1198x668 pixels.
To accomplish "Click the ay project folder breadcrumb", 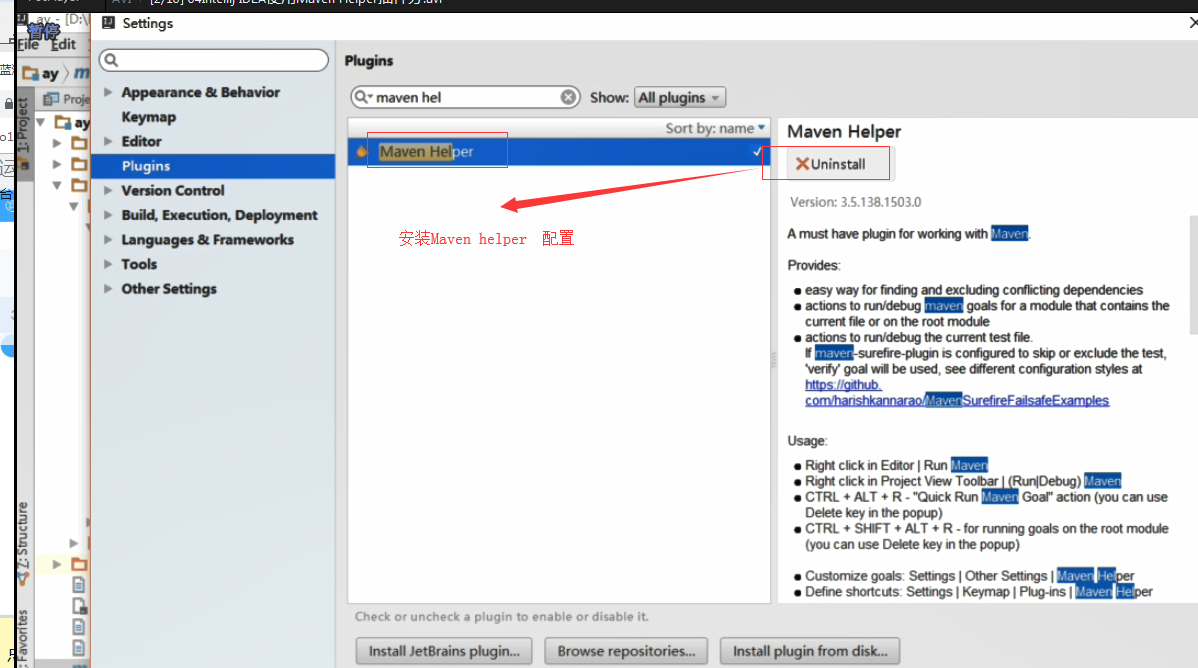I will (41, 73).
